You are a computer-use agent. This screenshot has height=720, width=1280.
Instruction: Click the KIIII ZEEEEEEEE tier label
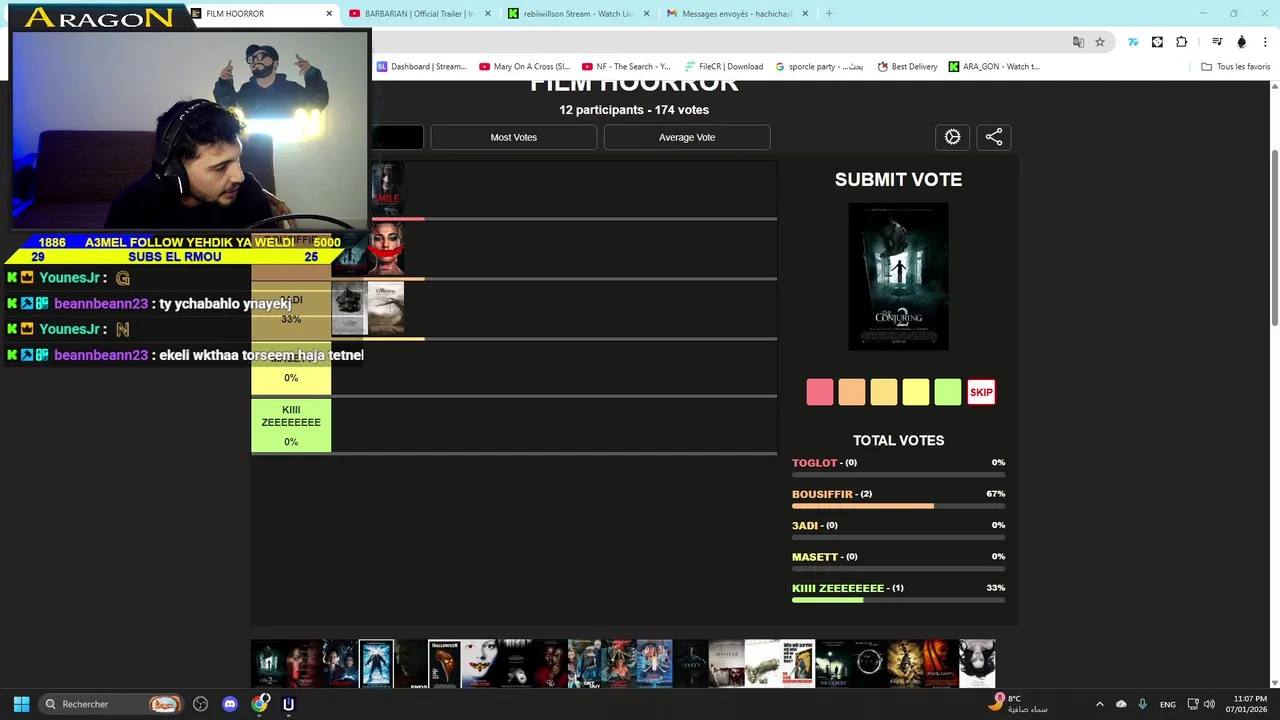291,425
